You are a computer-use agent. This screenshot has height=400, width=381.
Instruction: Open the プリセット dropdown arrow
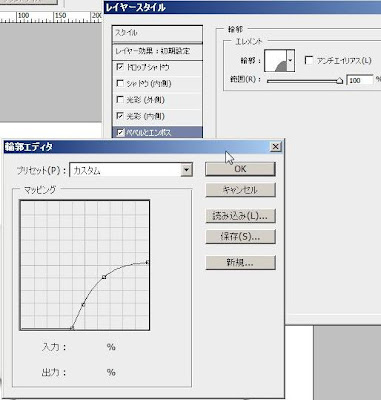point(186,170)
